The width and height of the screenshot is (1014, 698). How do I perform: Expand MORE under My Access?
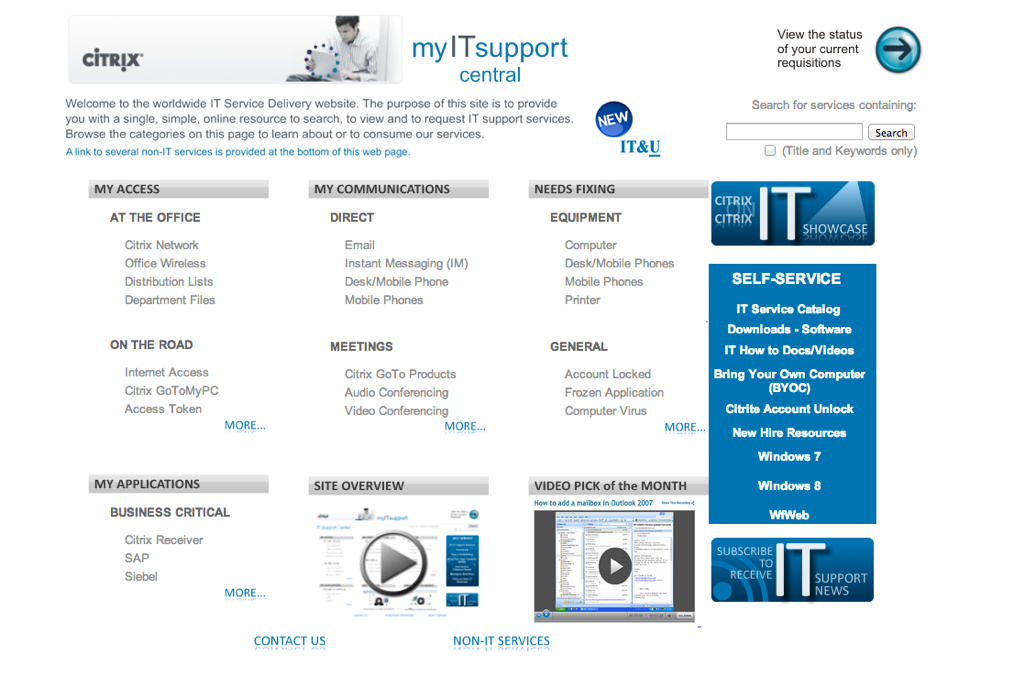[245, 425]
